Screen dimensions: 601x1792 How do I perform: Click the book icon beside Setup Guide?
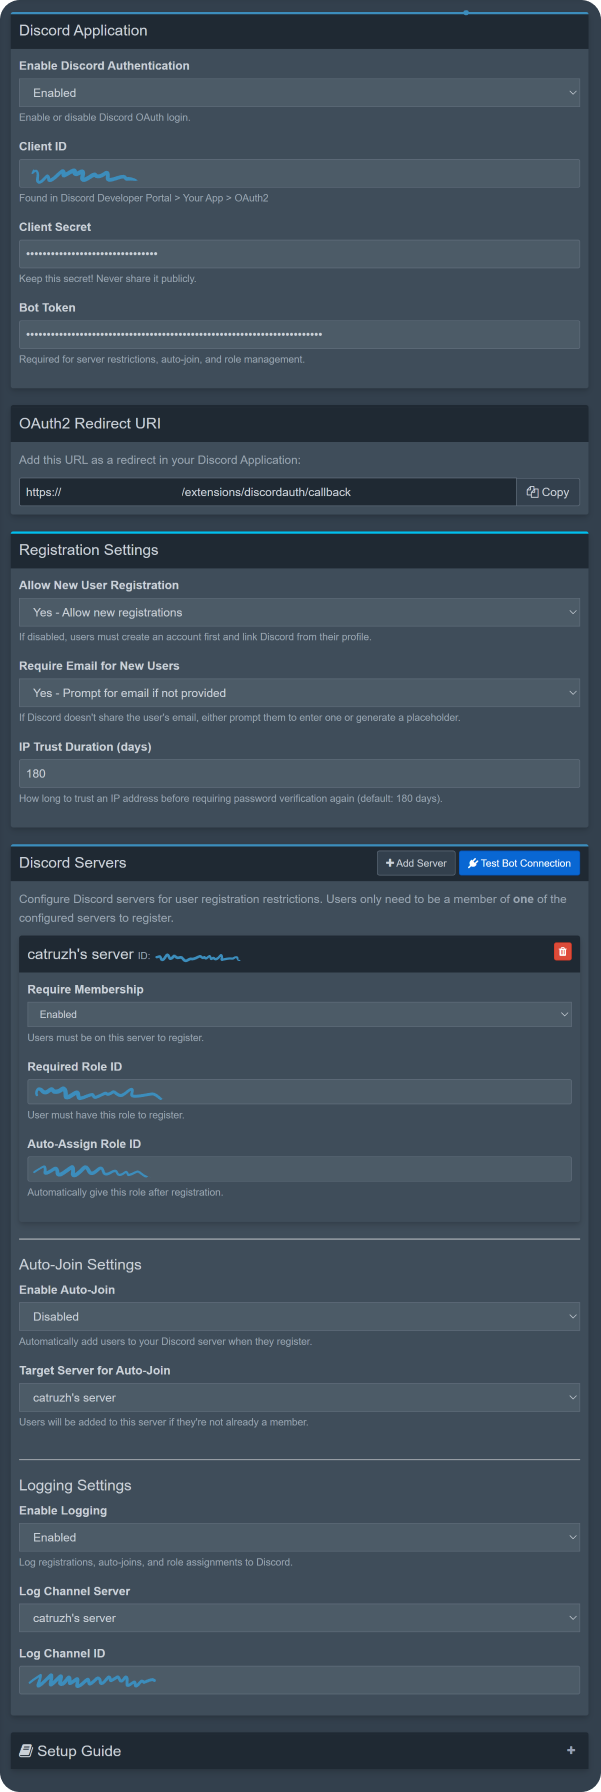26,1750
